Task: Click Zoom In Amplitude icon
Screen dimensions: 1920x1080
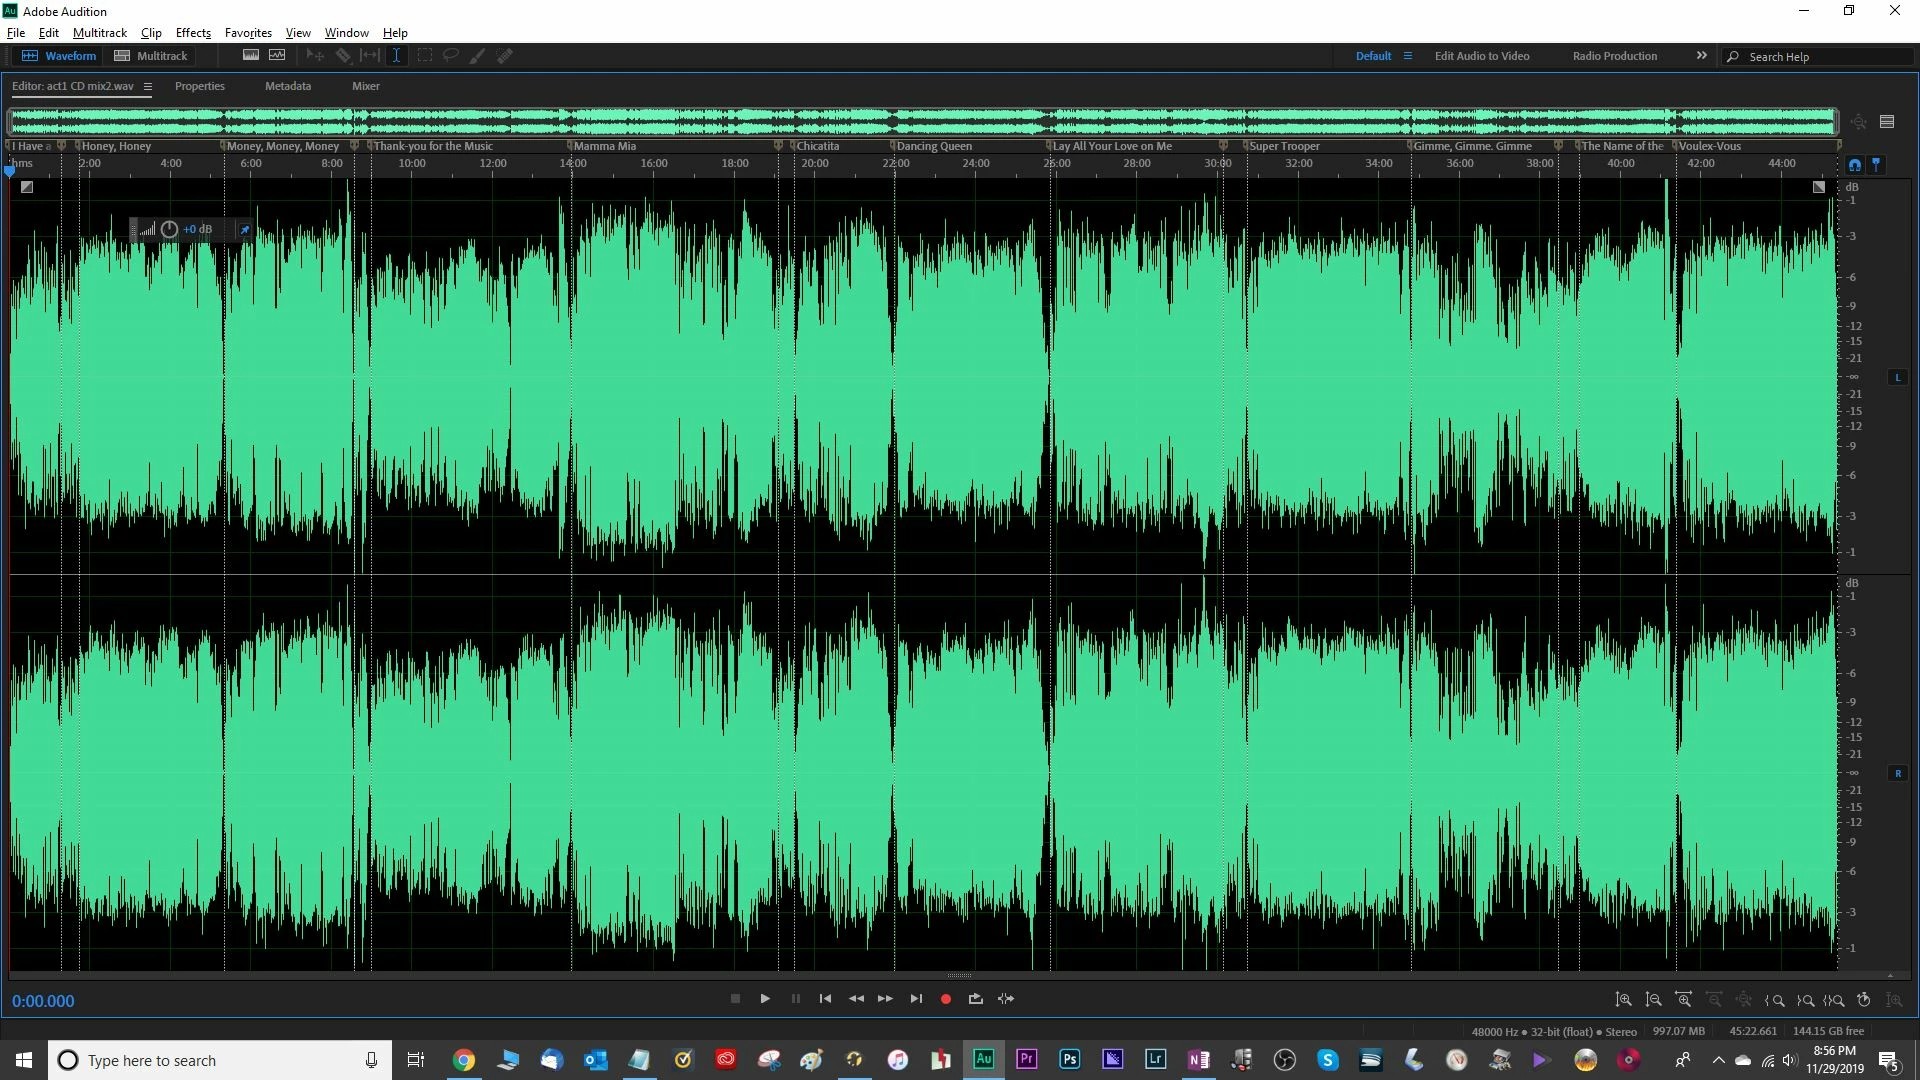Action: 1623,1000
